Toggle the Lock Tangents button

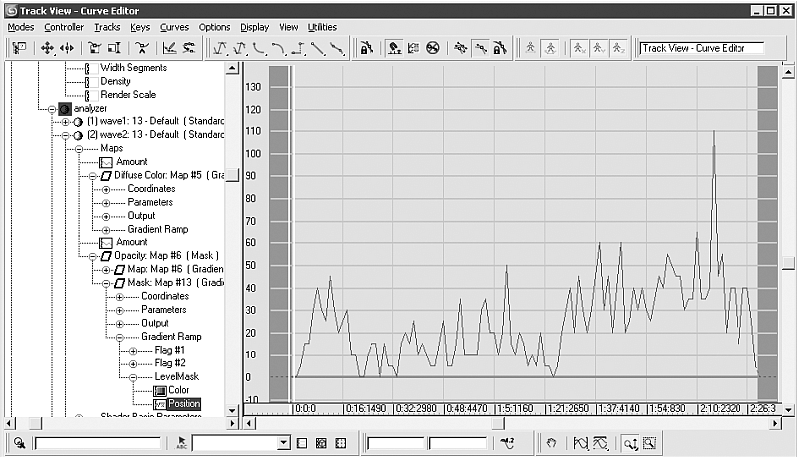click(x=500, y=48)
